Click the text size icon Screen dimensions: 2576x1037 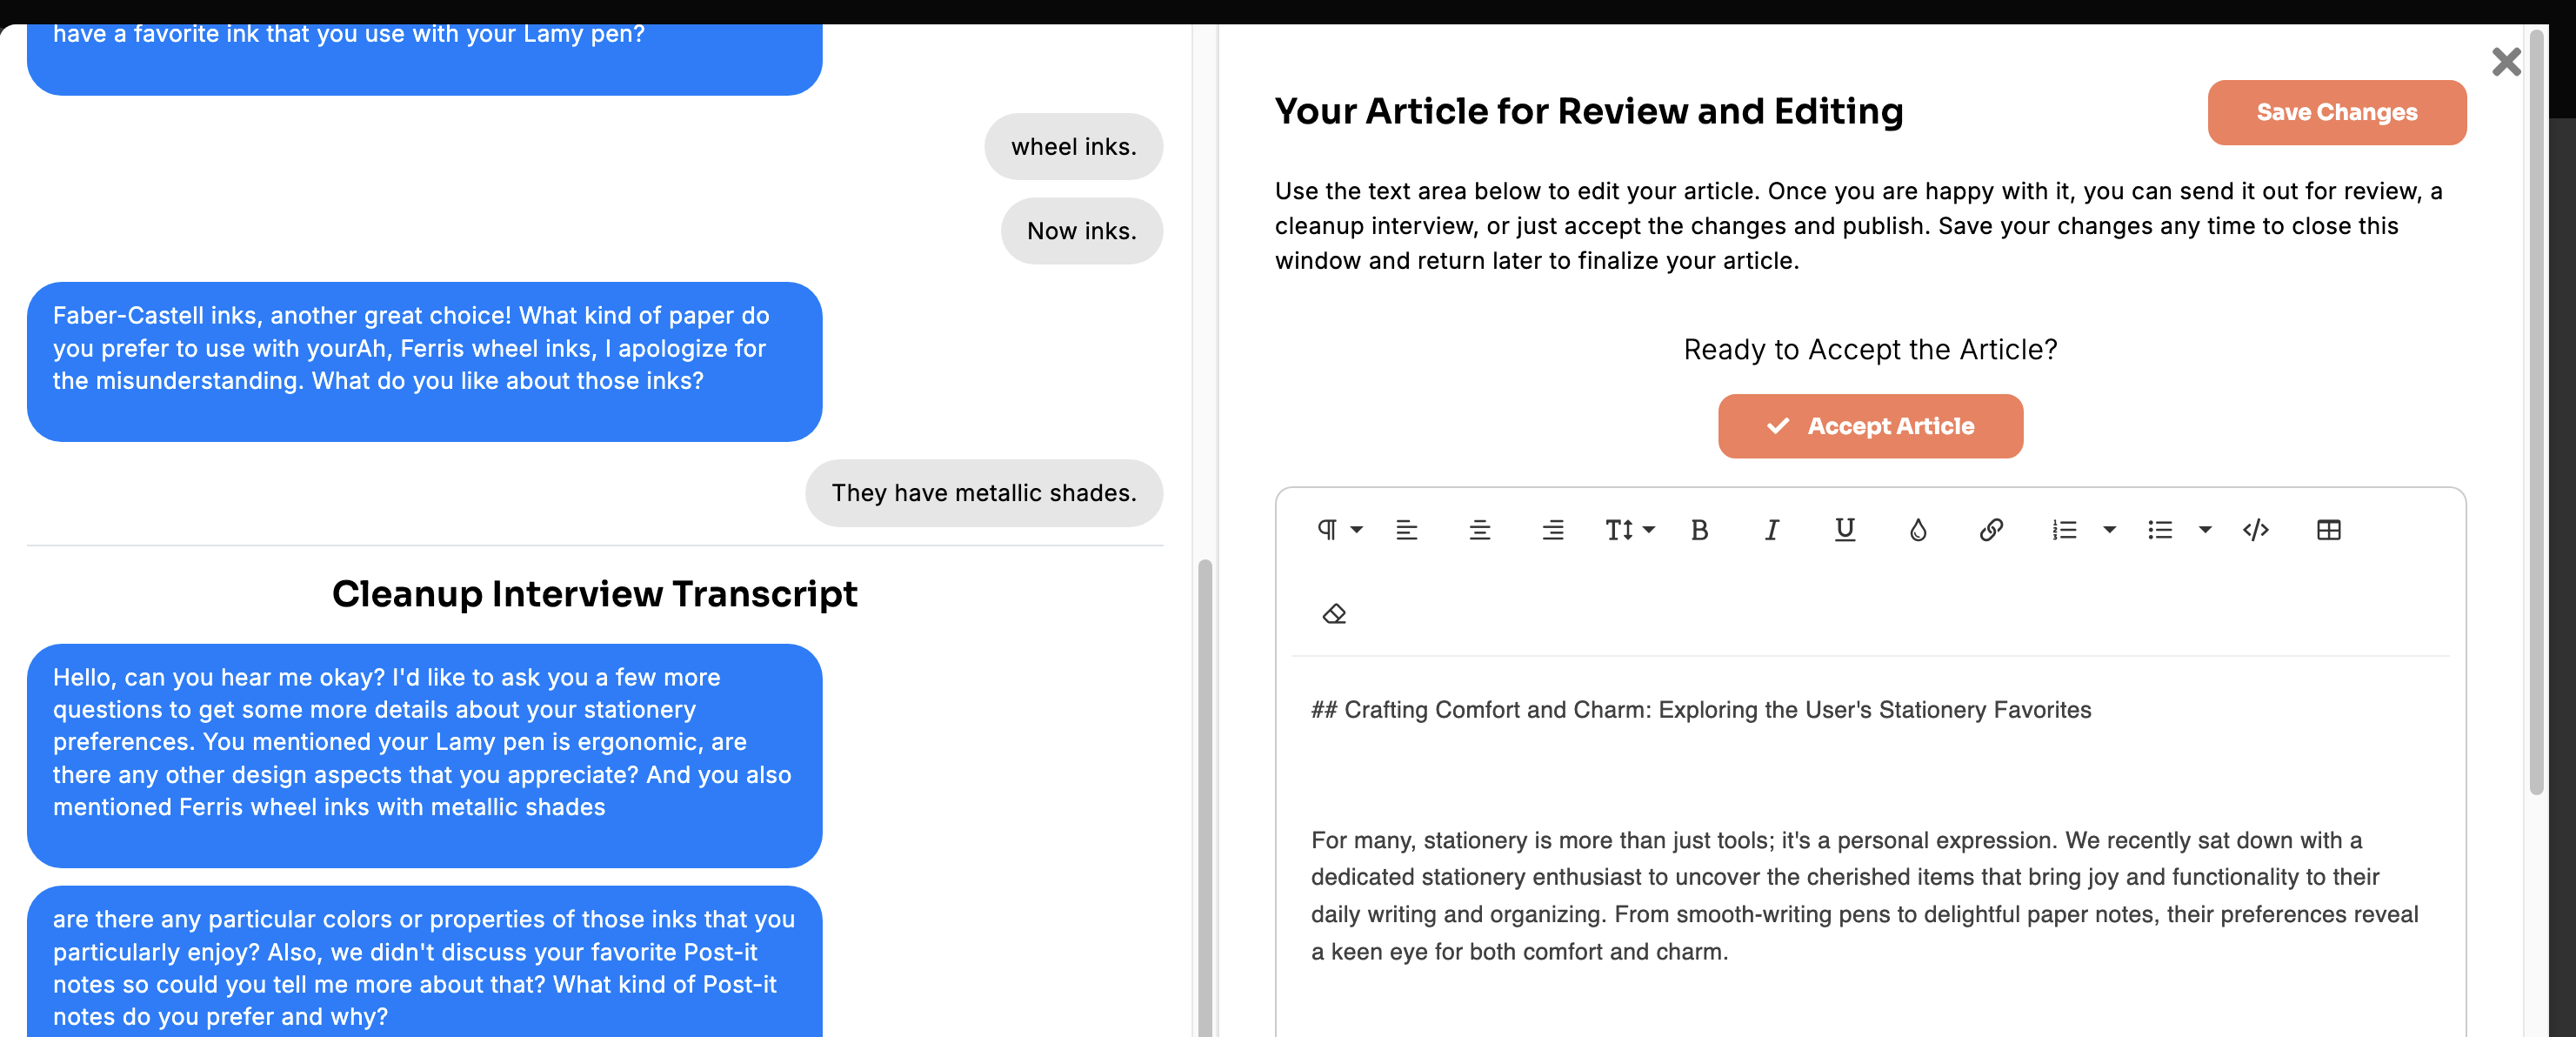point(1619,530)
